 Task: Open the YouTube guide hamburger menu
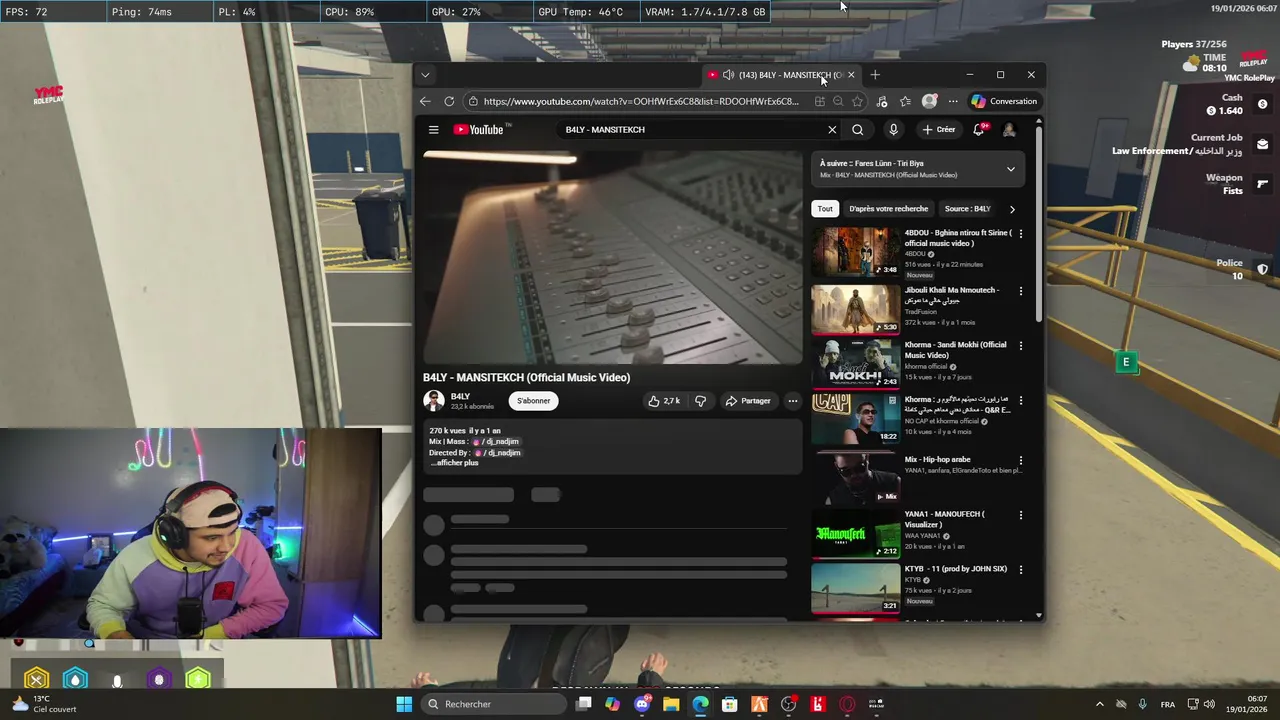[433, 129]
